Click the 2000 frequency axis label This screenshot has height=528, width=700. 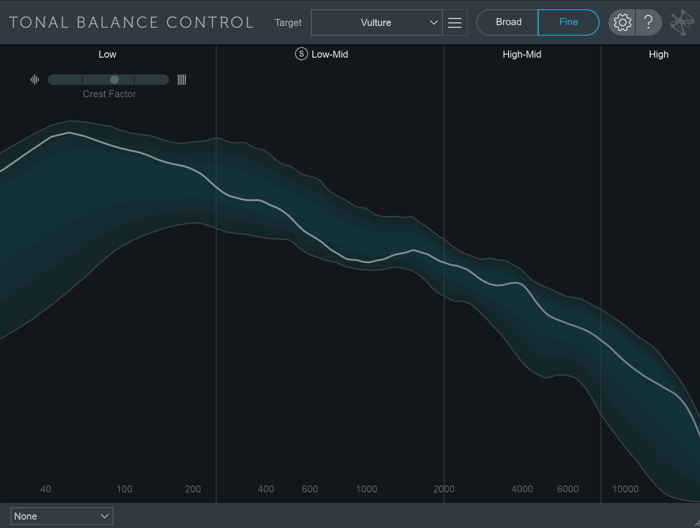tap(444, 489)
